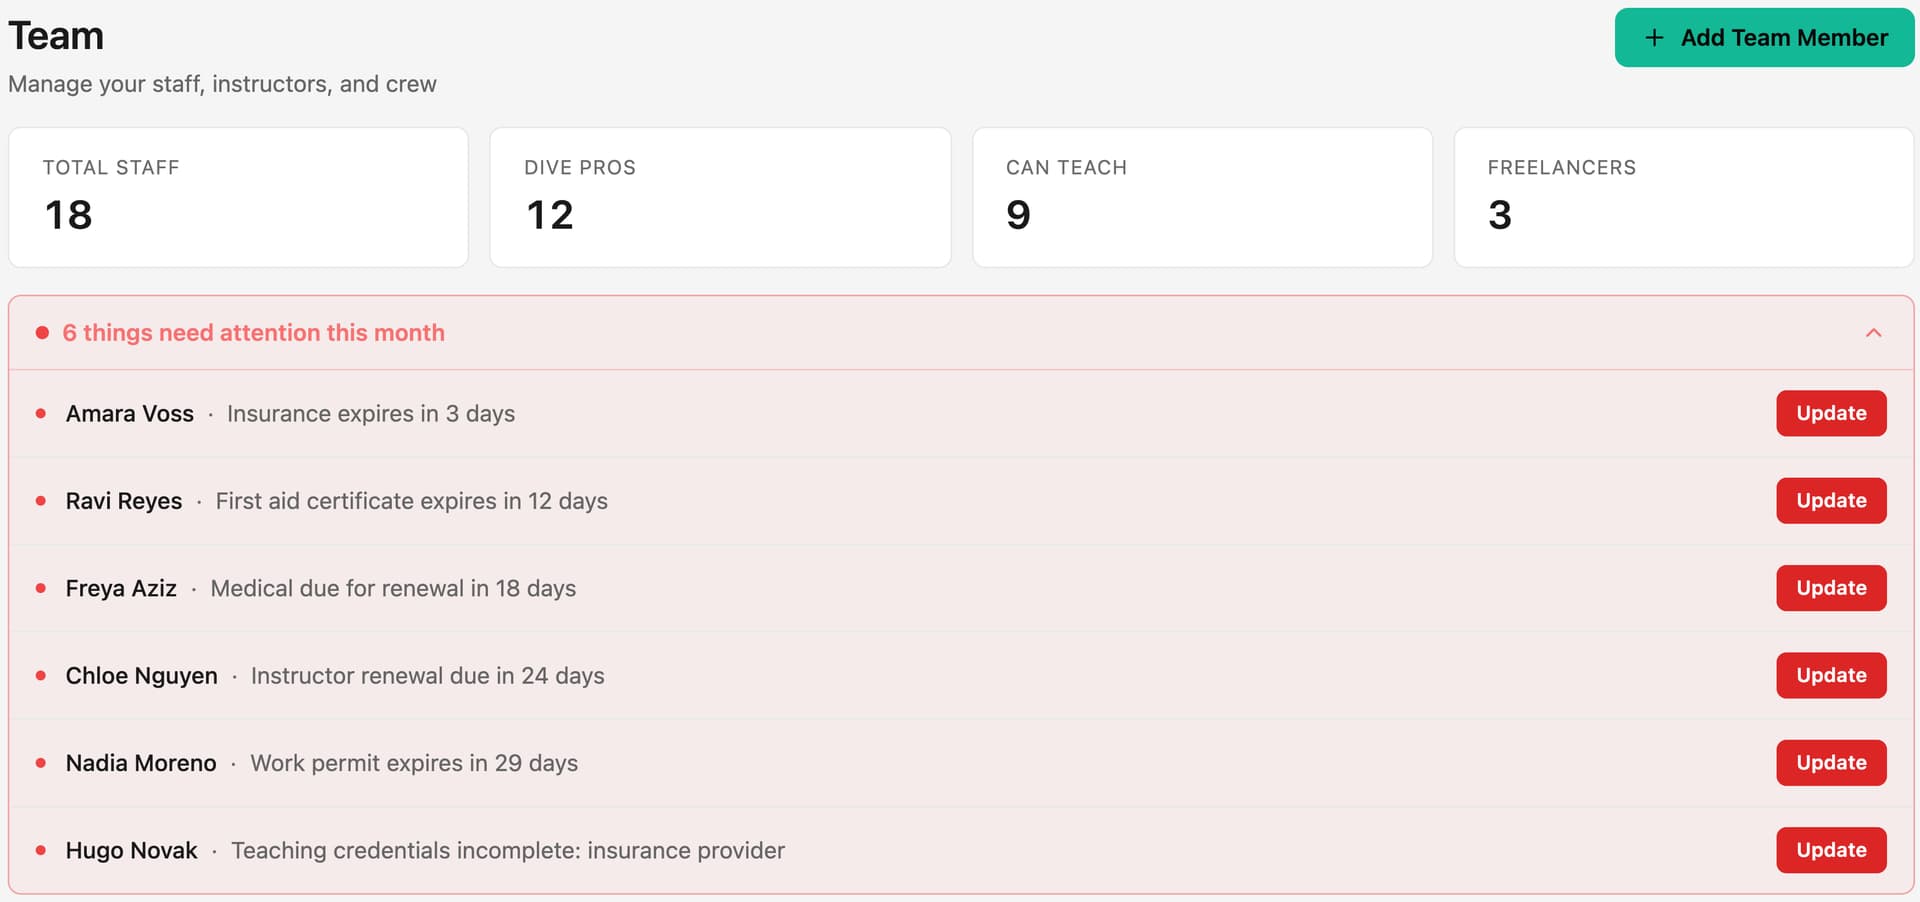Click the name Ravi Reyes

[x=124, y=501]
